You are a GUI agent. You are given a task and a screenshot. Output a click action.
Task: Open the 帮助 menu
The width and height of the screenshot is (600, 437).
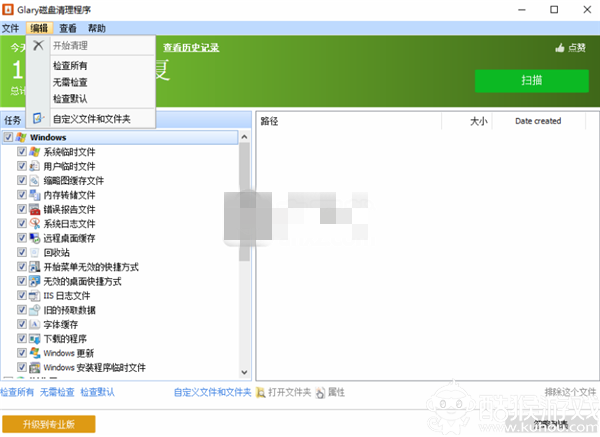[x=96, y=28]
